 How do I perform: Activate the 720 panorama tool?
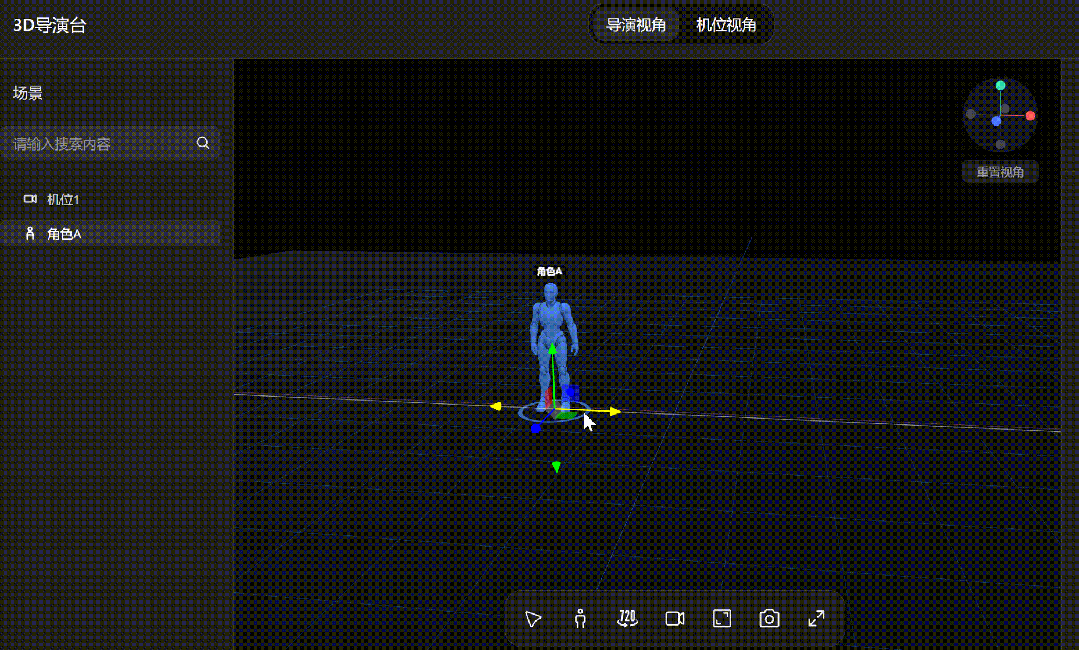pos(627,618)
